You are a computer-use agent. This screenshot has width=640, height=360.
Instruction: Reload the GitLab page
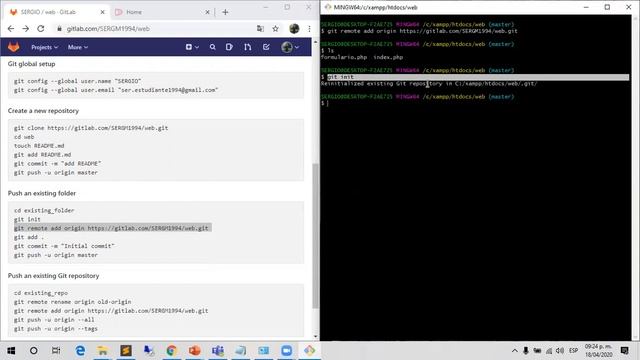pos(40,29)
